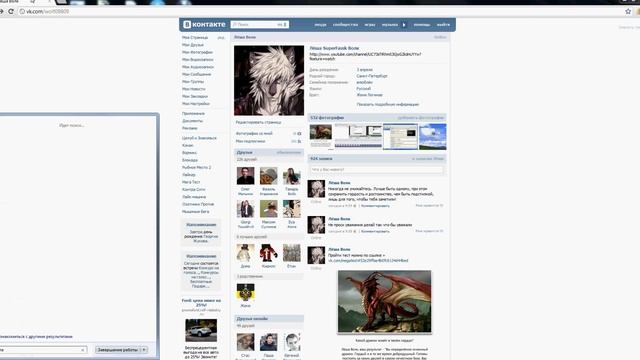Click the header music play button

[404, 24]
